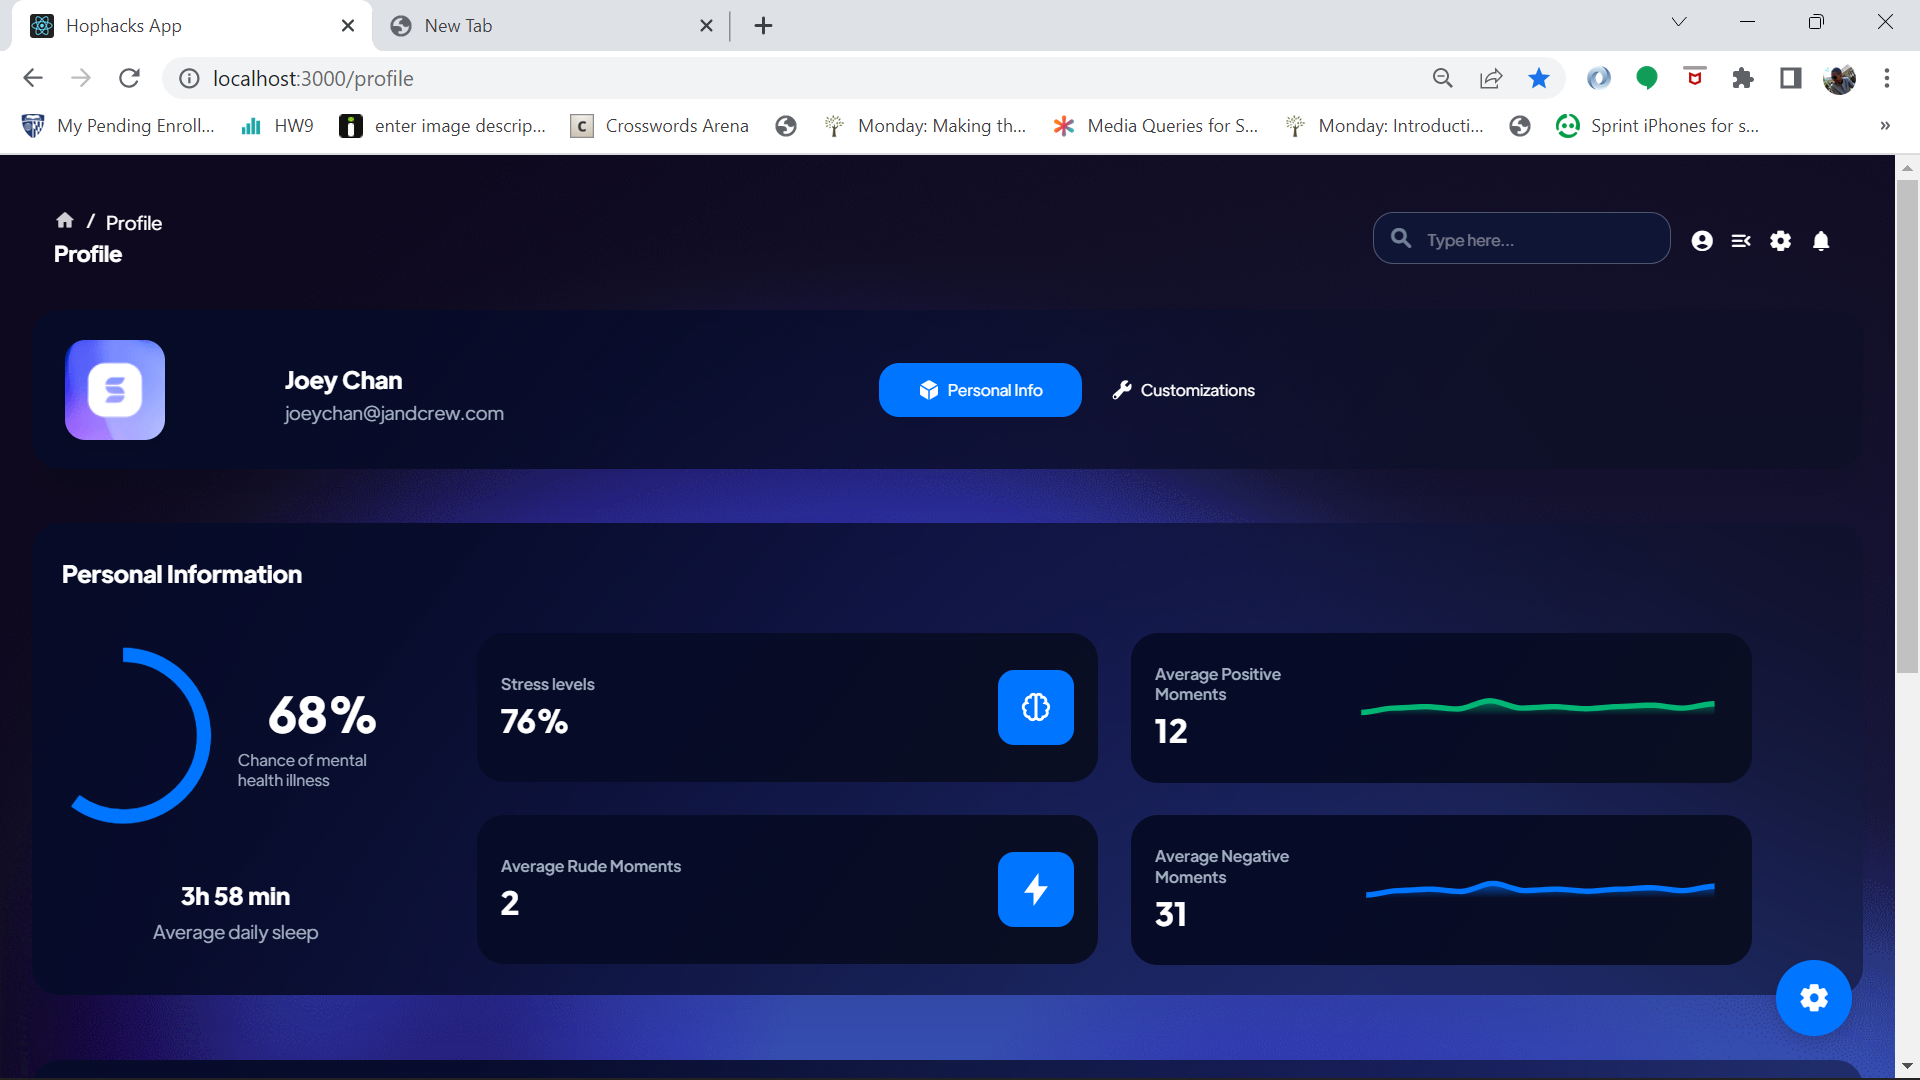
Task: Open the header settings gear icon
Action: pos(1781,241)
